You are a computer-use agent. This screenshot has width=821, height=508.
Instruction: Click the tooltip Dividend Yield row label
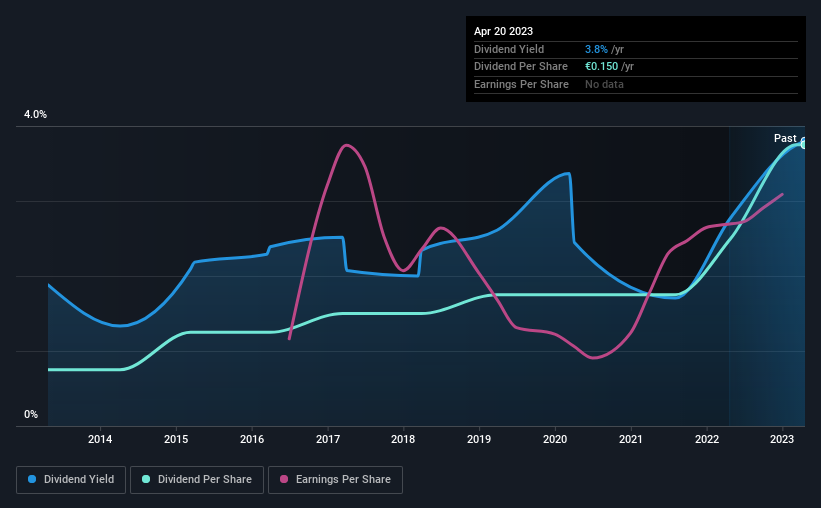[509, 49]
